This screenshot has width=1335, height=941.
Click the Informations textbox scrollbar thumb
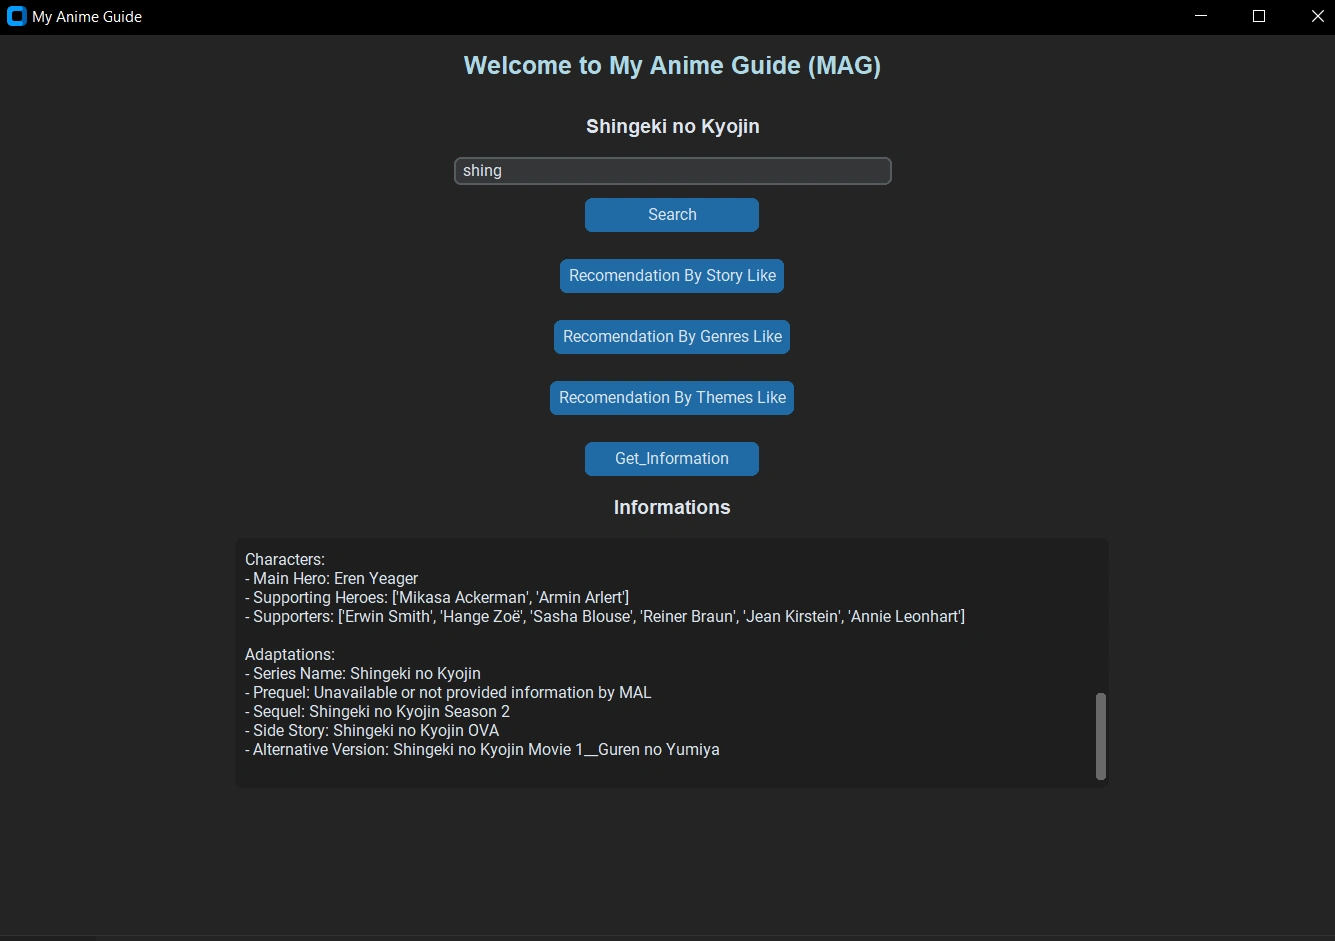tap(1101, 736)
